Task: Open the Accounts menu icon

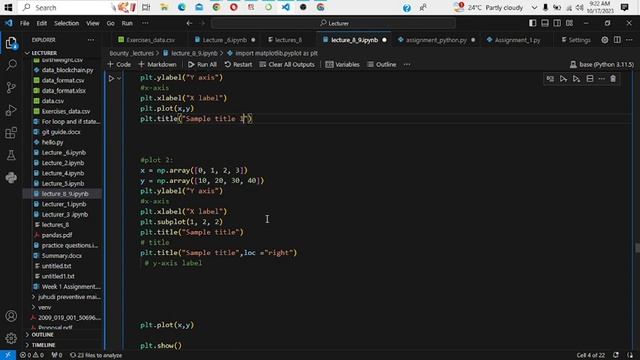Action: (11, 316)
